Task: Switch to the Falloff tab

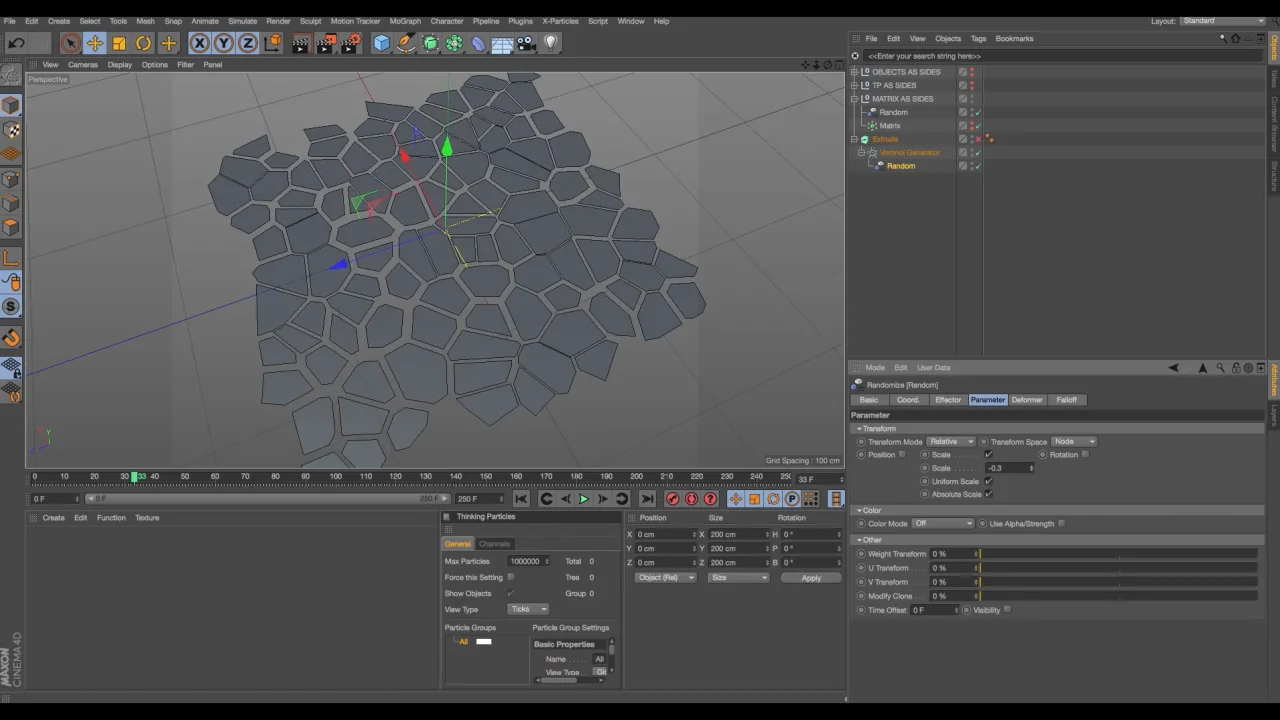Action: point(1066,400)
